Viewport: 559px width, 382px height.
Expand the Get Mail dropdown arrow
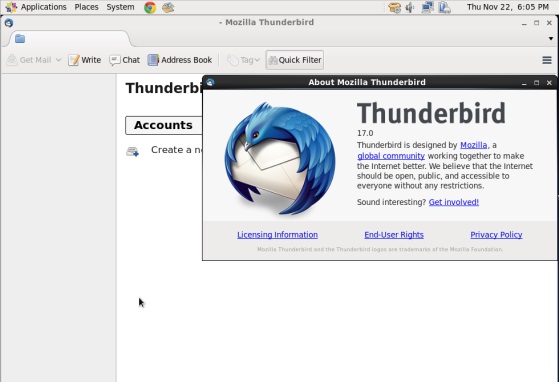click(x=58, y=60)
